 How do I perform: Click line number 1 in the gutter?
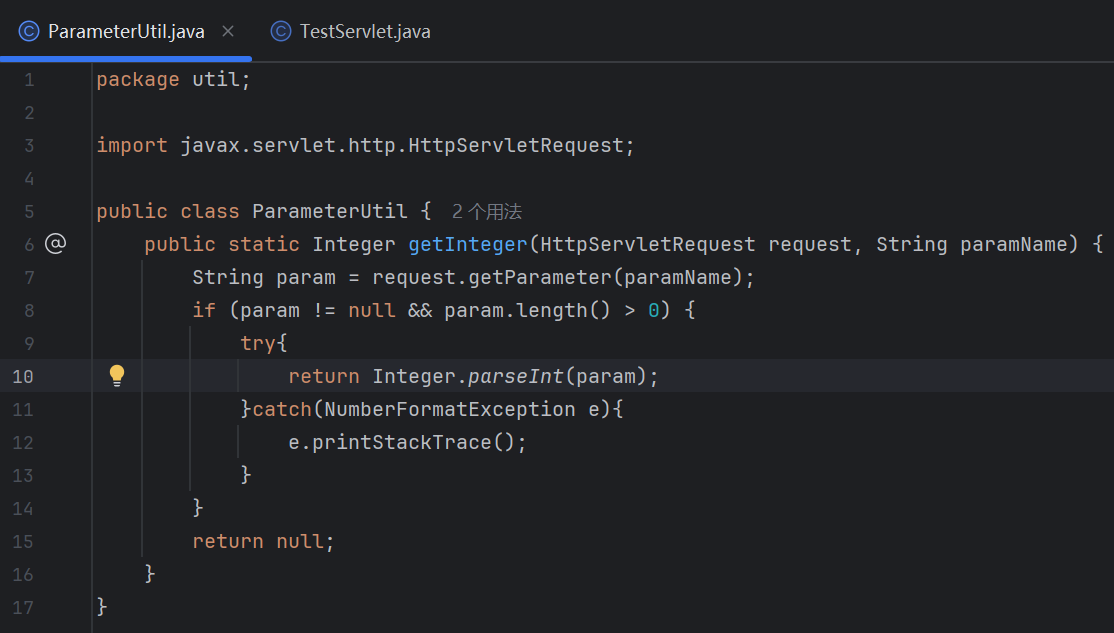tap(29, 80)
